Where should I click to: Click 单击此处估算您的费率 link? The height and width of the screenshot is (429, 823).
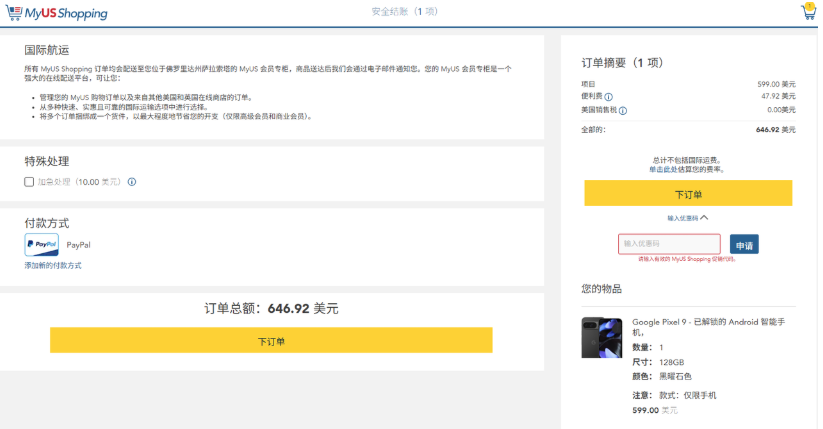[687, 170]
